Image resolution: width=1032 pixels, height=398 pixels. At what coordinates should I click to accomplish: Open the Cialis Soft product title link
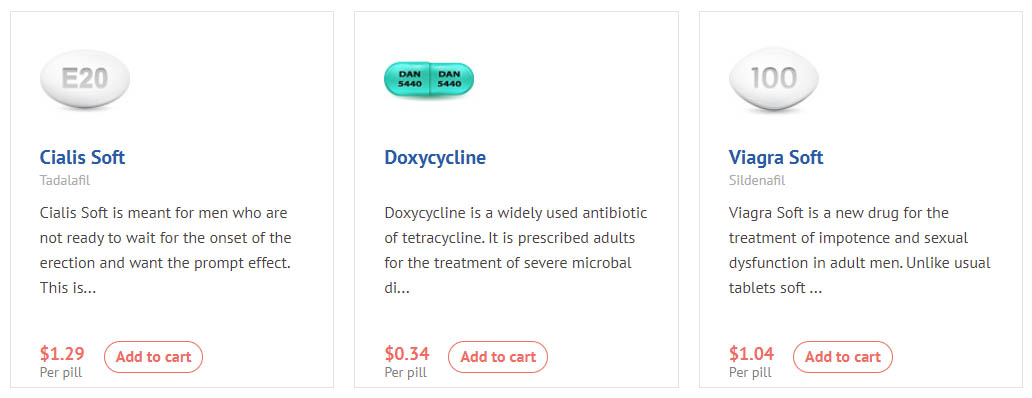coord(82,157)
